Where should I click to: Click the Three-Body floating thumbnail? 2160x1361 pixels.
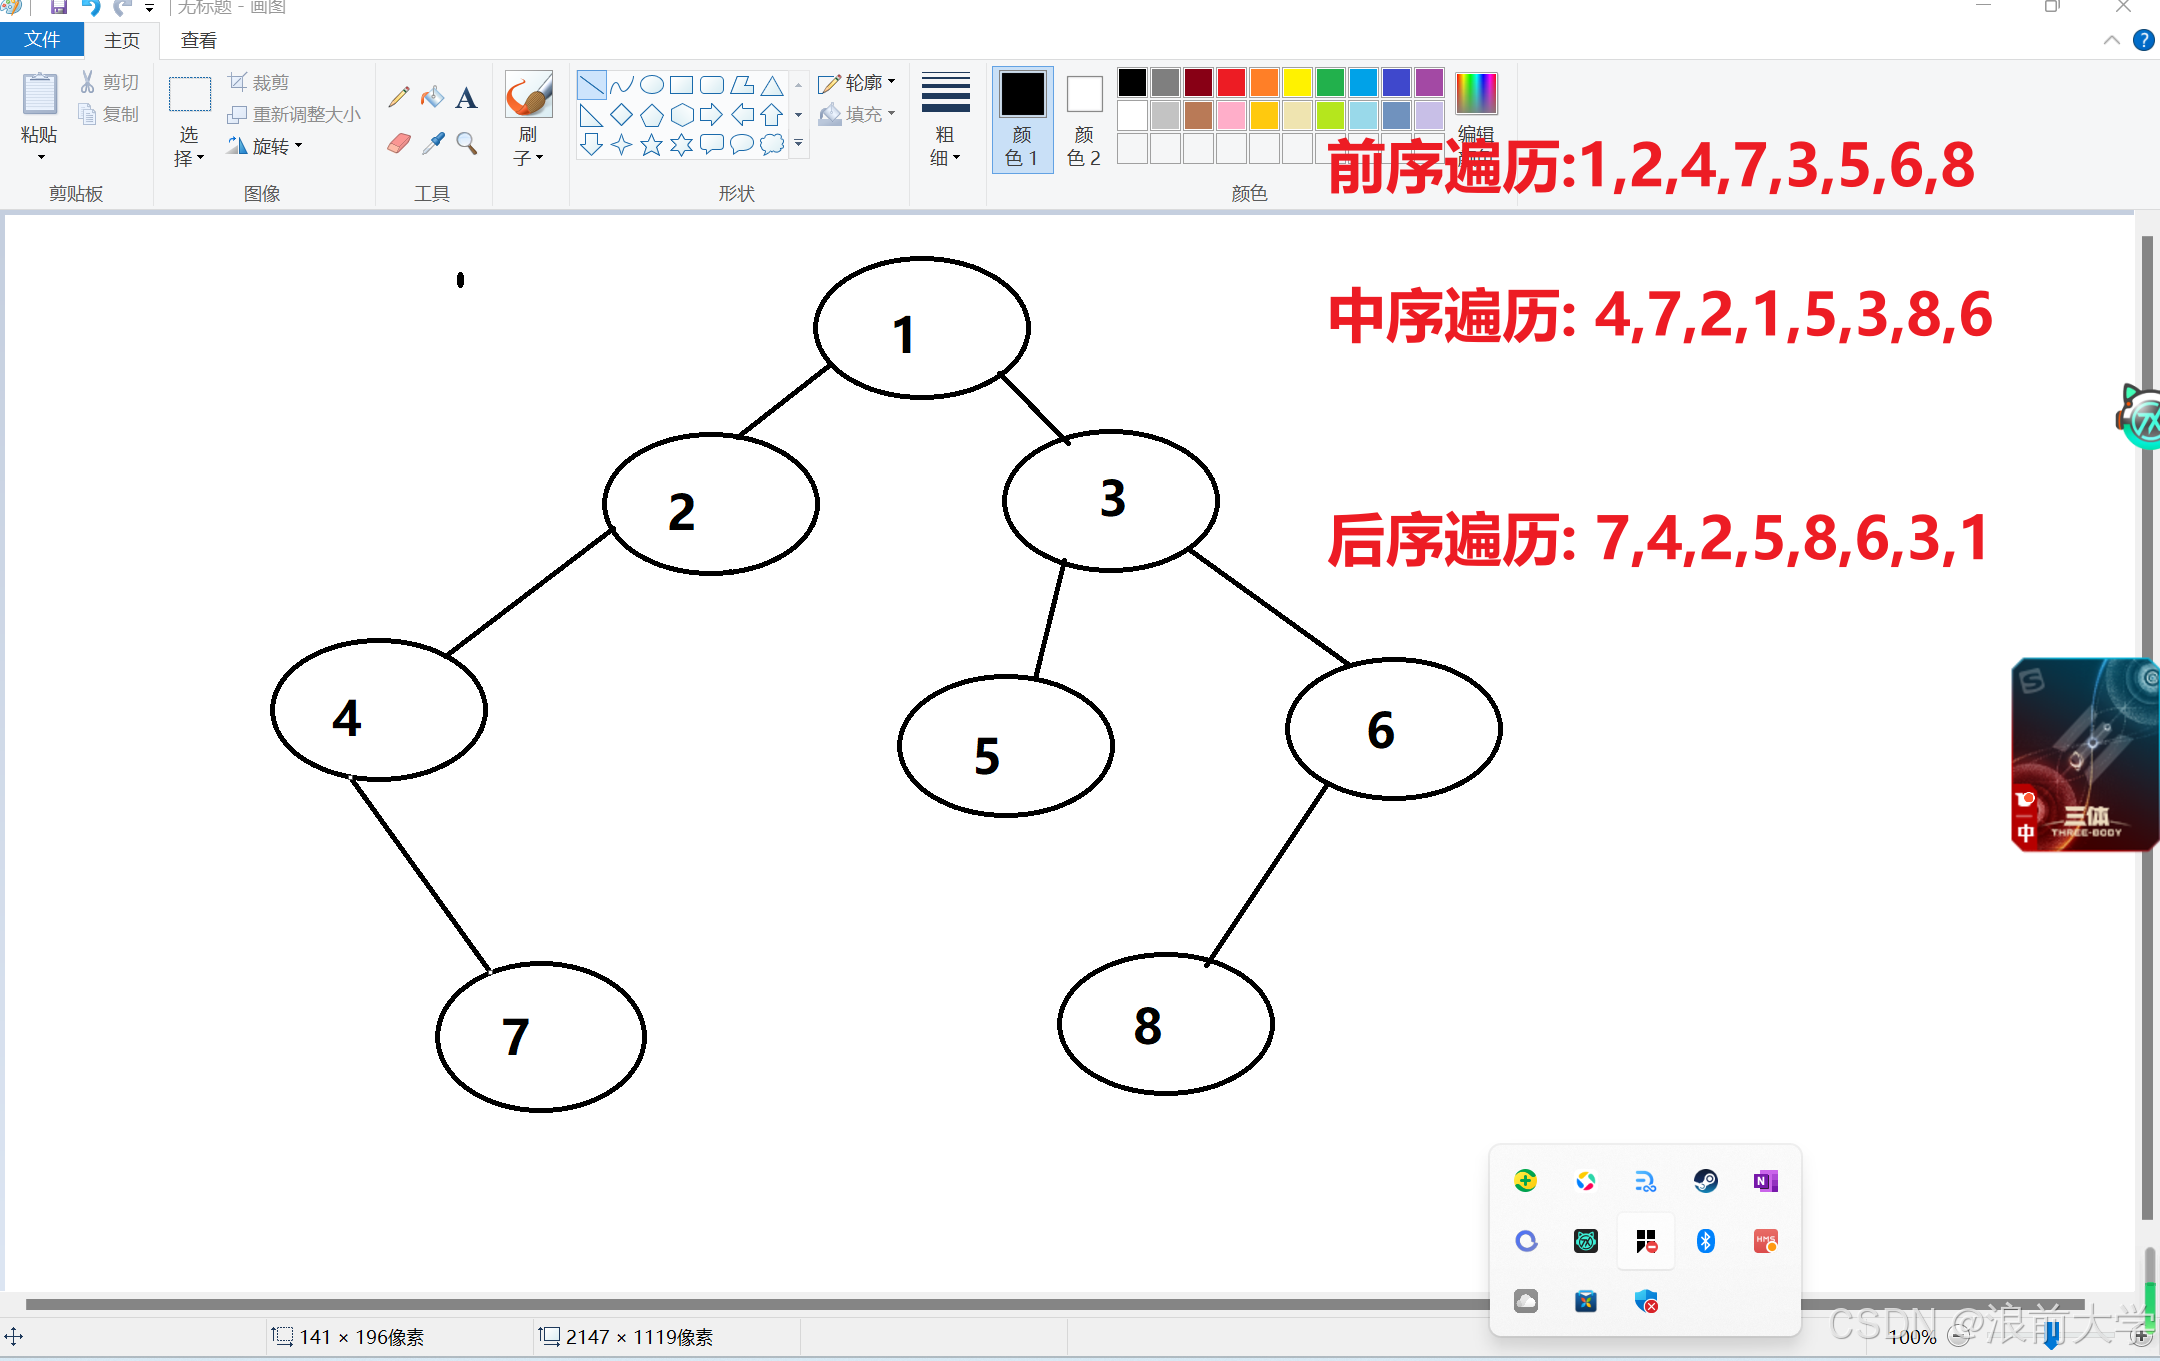coord(2085,755)
